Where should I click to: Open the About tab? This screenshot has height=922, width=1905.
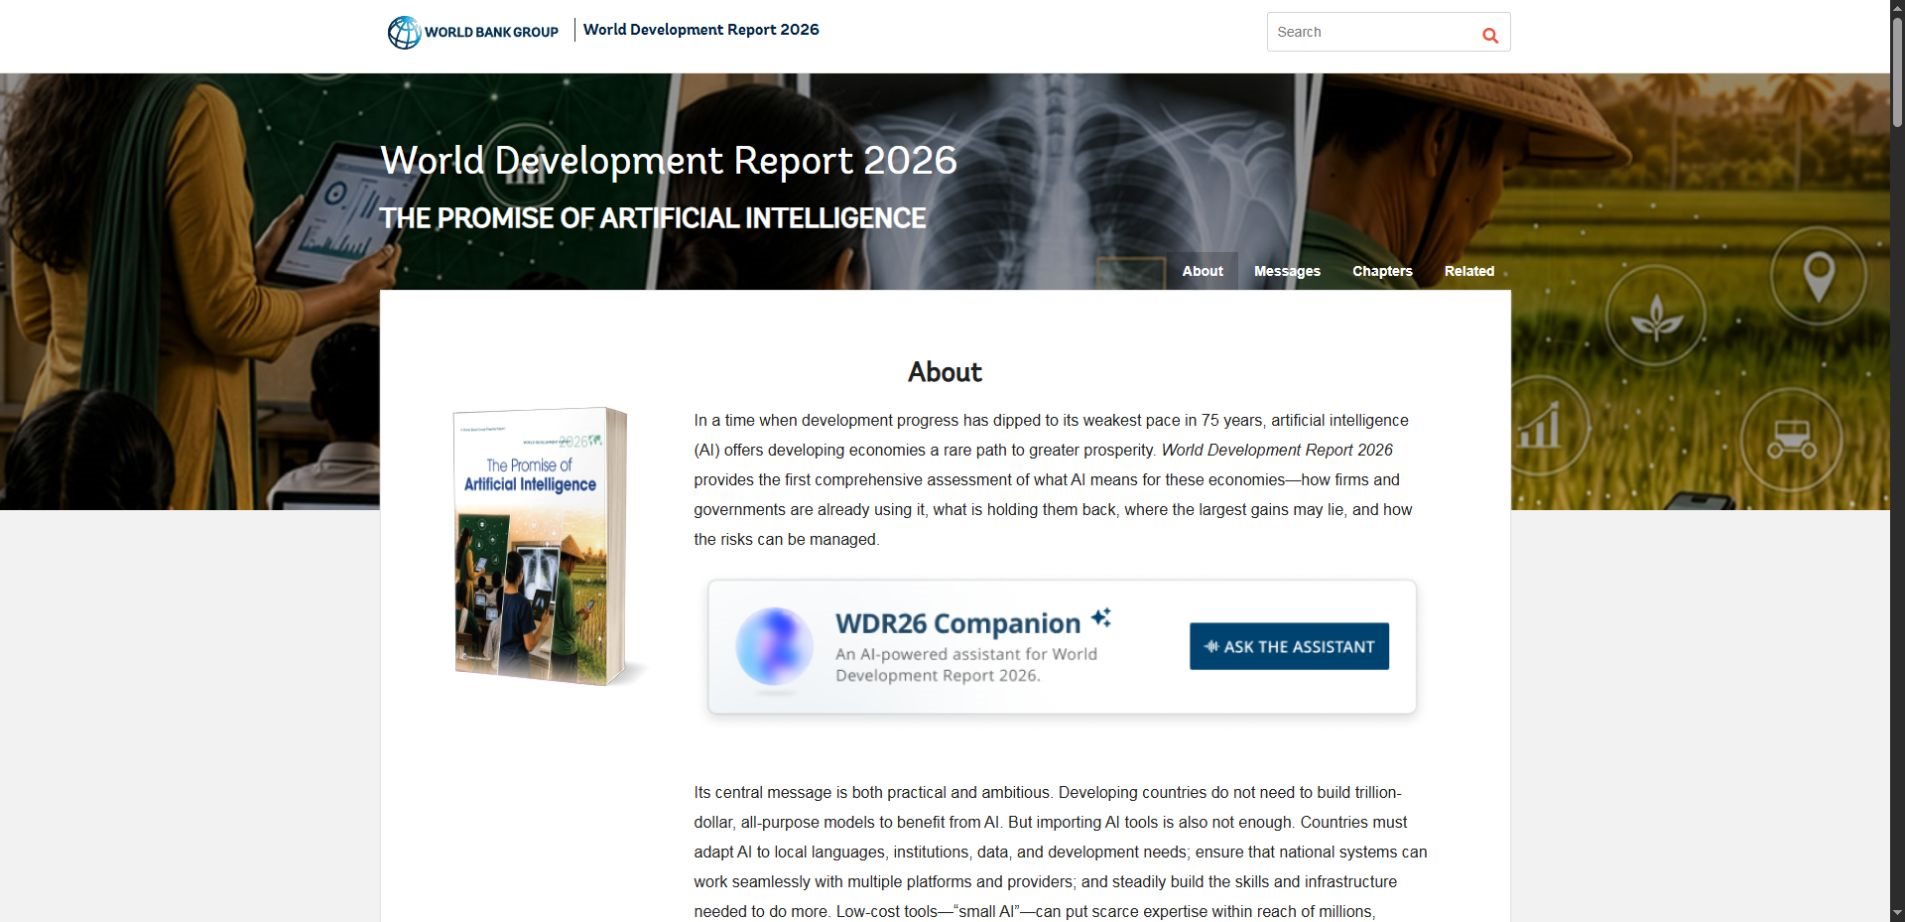click(x=1202, y=271)
